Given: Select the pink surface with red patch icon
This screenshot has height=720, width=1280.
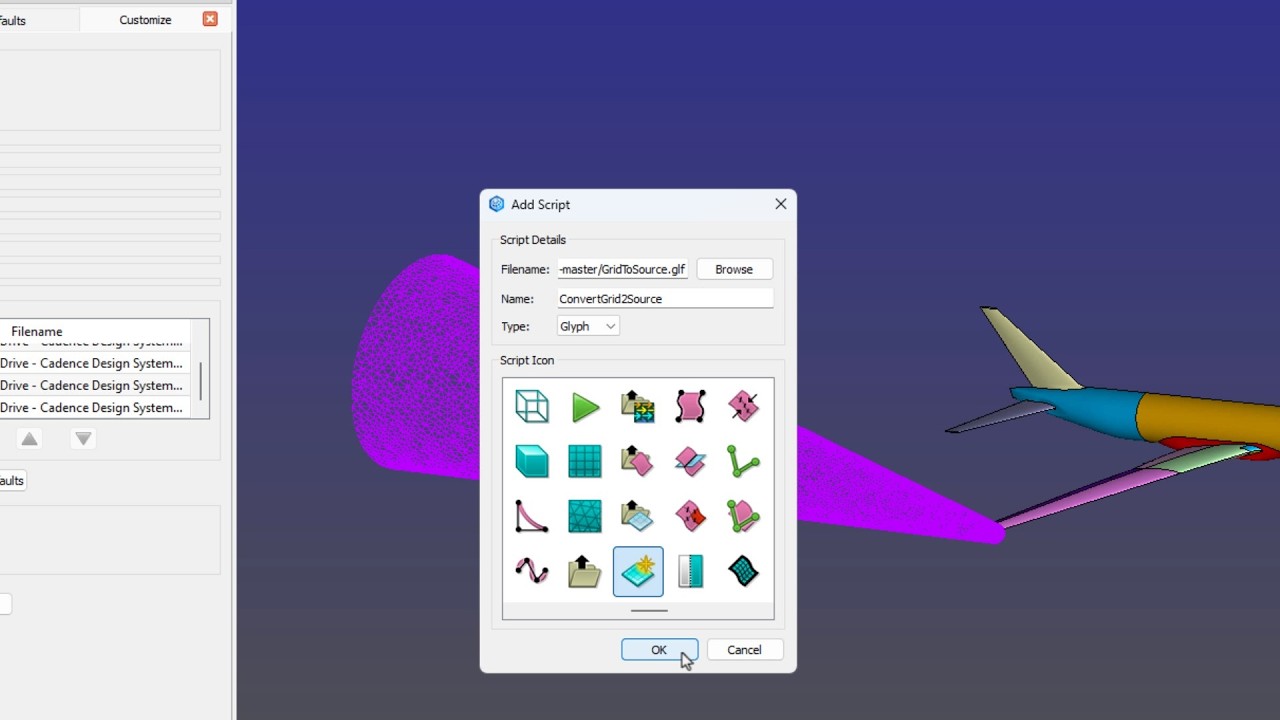Looking at the screenshot, I should click(691, 517).
